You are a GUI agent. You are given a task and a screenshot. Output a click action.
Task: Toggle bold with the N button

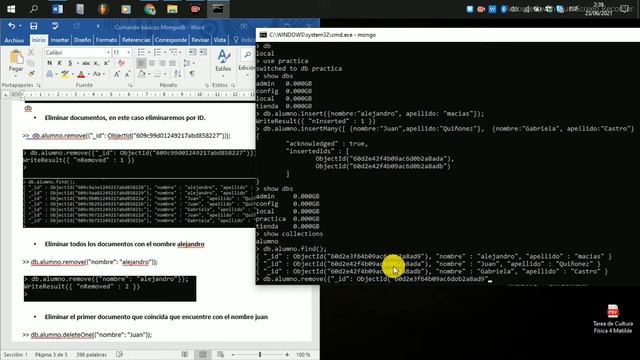point(49,63)
